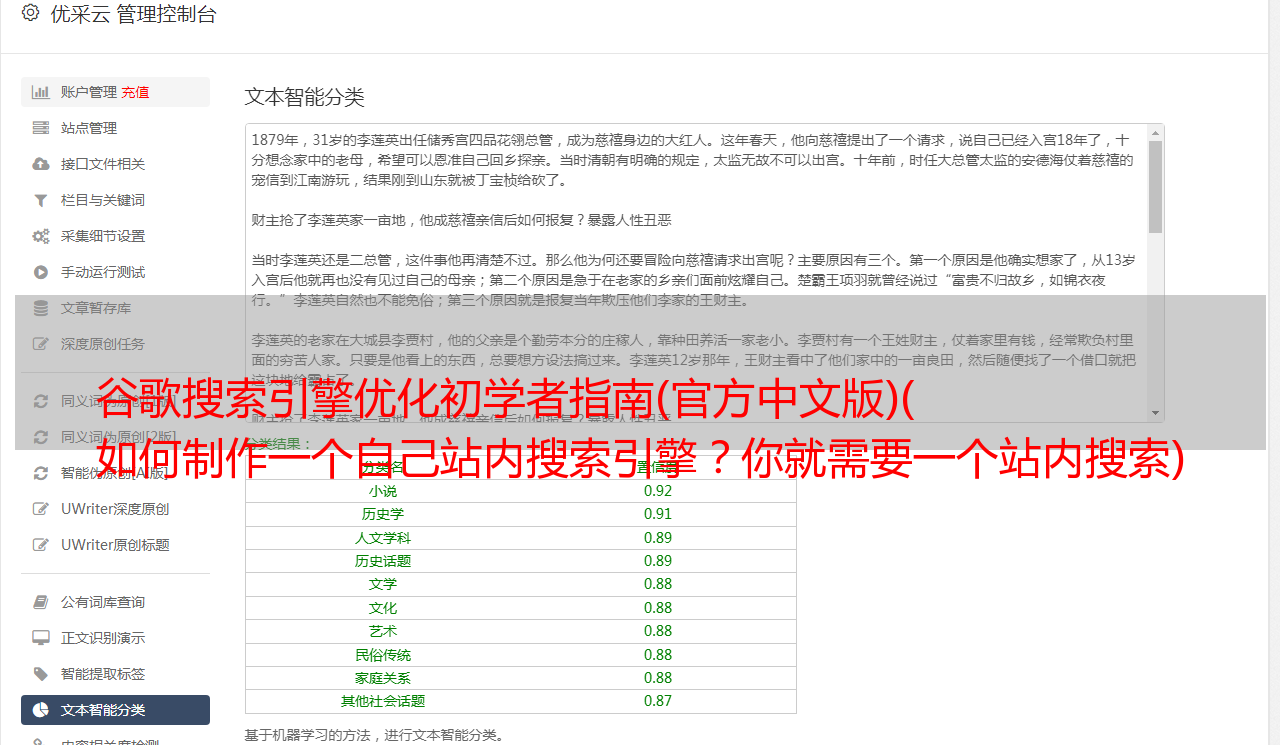The image size is (1280, 745).
Task: Select UWriter原创标题 in the sidebar
Action: (115, 545)
